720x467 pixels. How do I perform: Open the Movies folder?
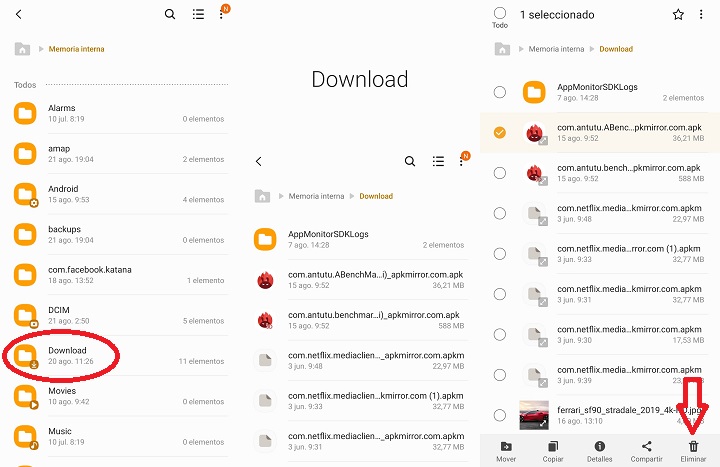point(119,396)
